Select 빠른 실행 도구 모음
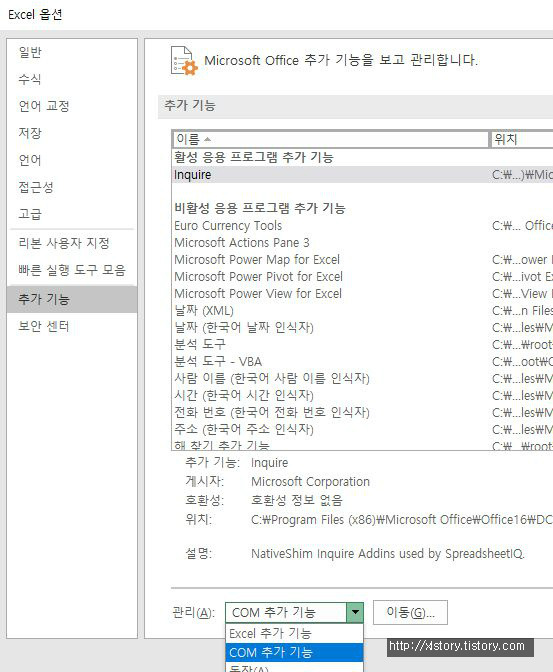 [72, 270]
